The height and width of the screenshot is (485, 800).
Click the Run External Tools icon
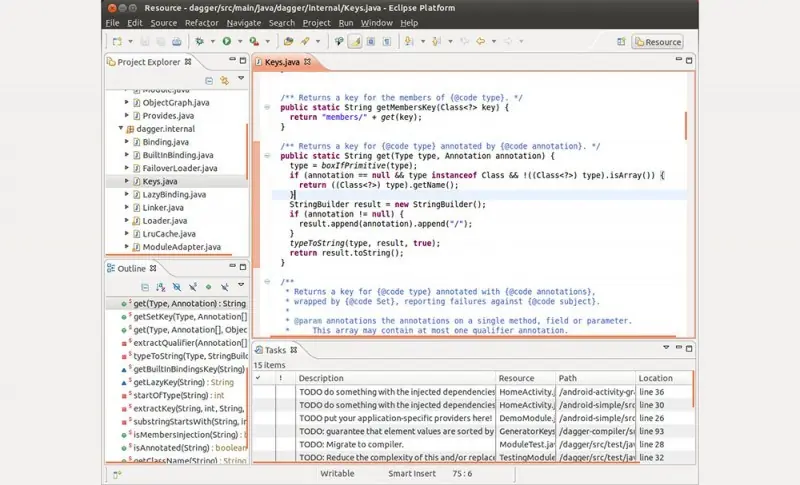pyautogui.click(x=254, y=42)
